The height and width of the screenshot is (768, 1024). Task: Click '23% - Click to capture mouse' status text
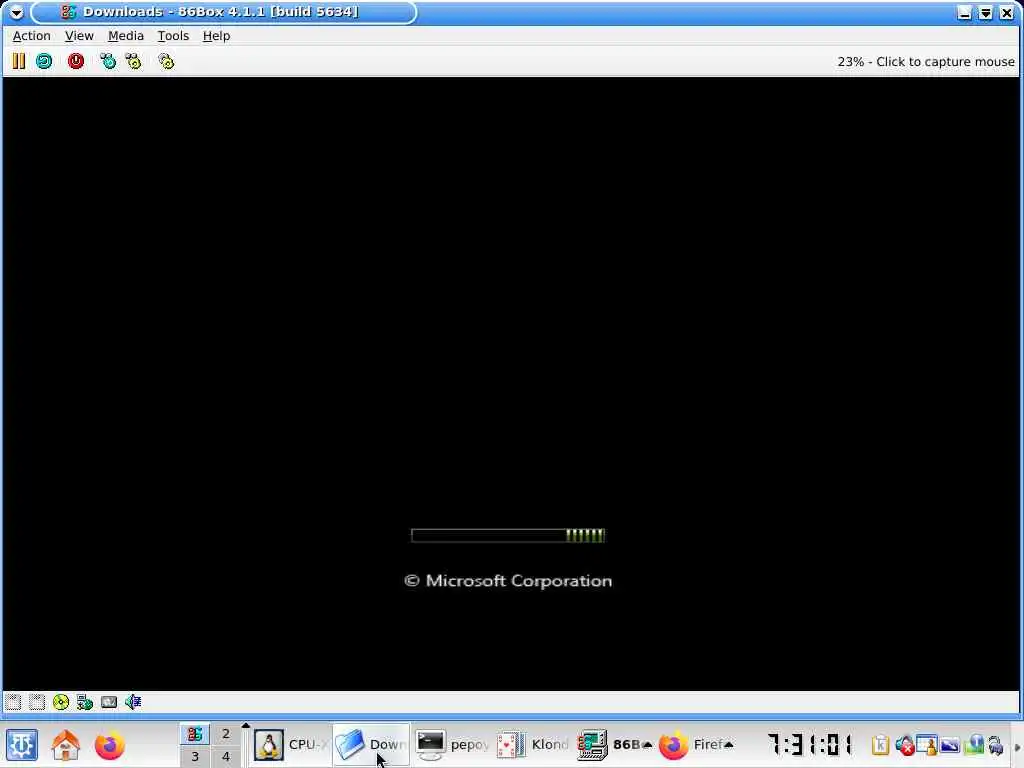click(x=926, y=61)
